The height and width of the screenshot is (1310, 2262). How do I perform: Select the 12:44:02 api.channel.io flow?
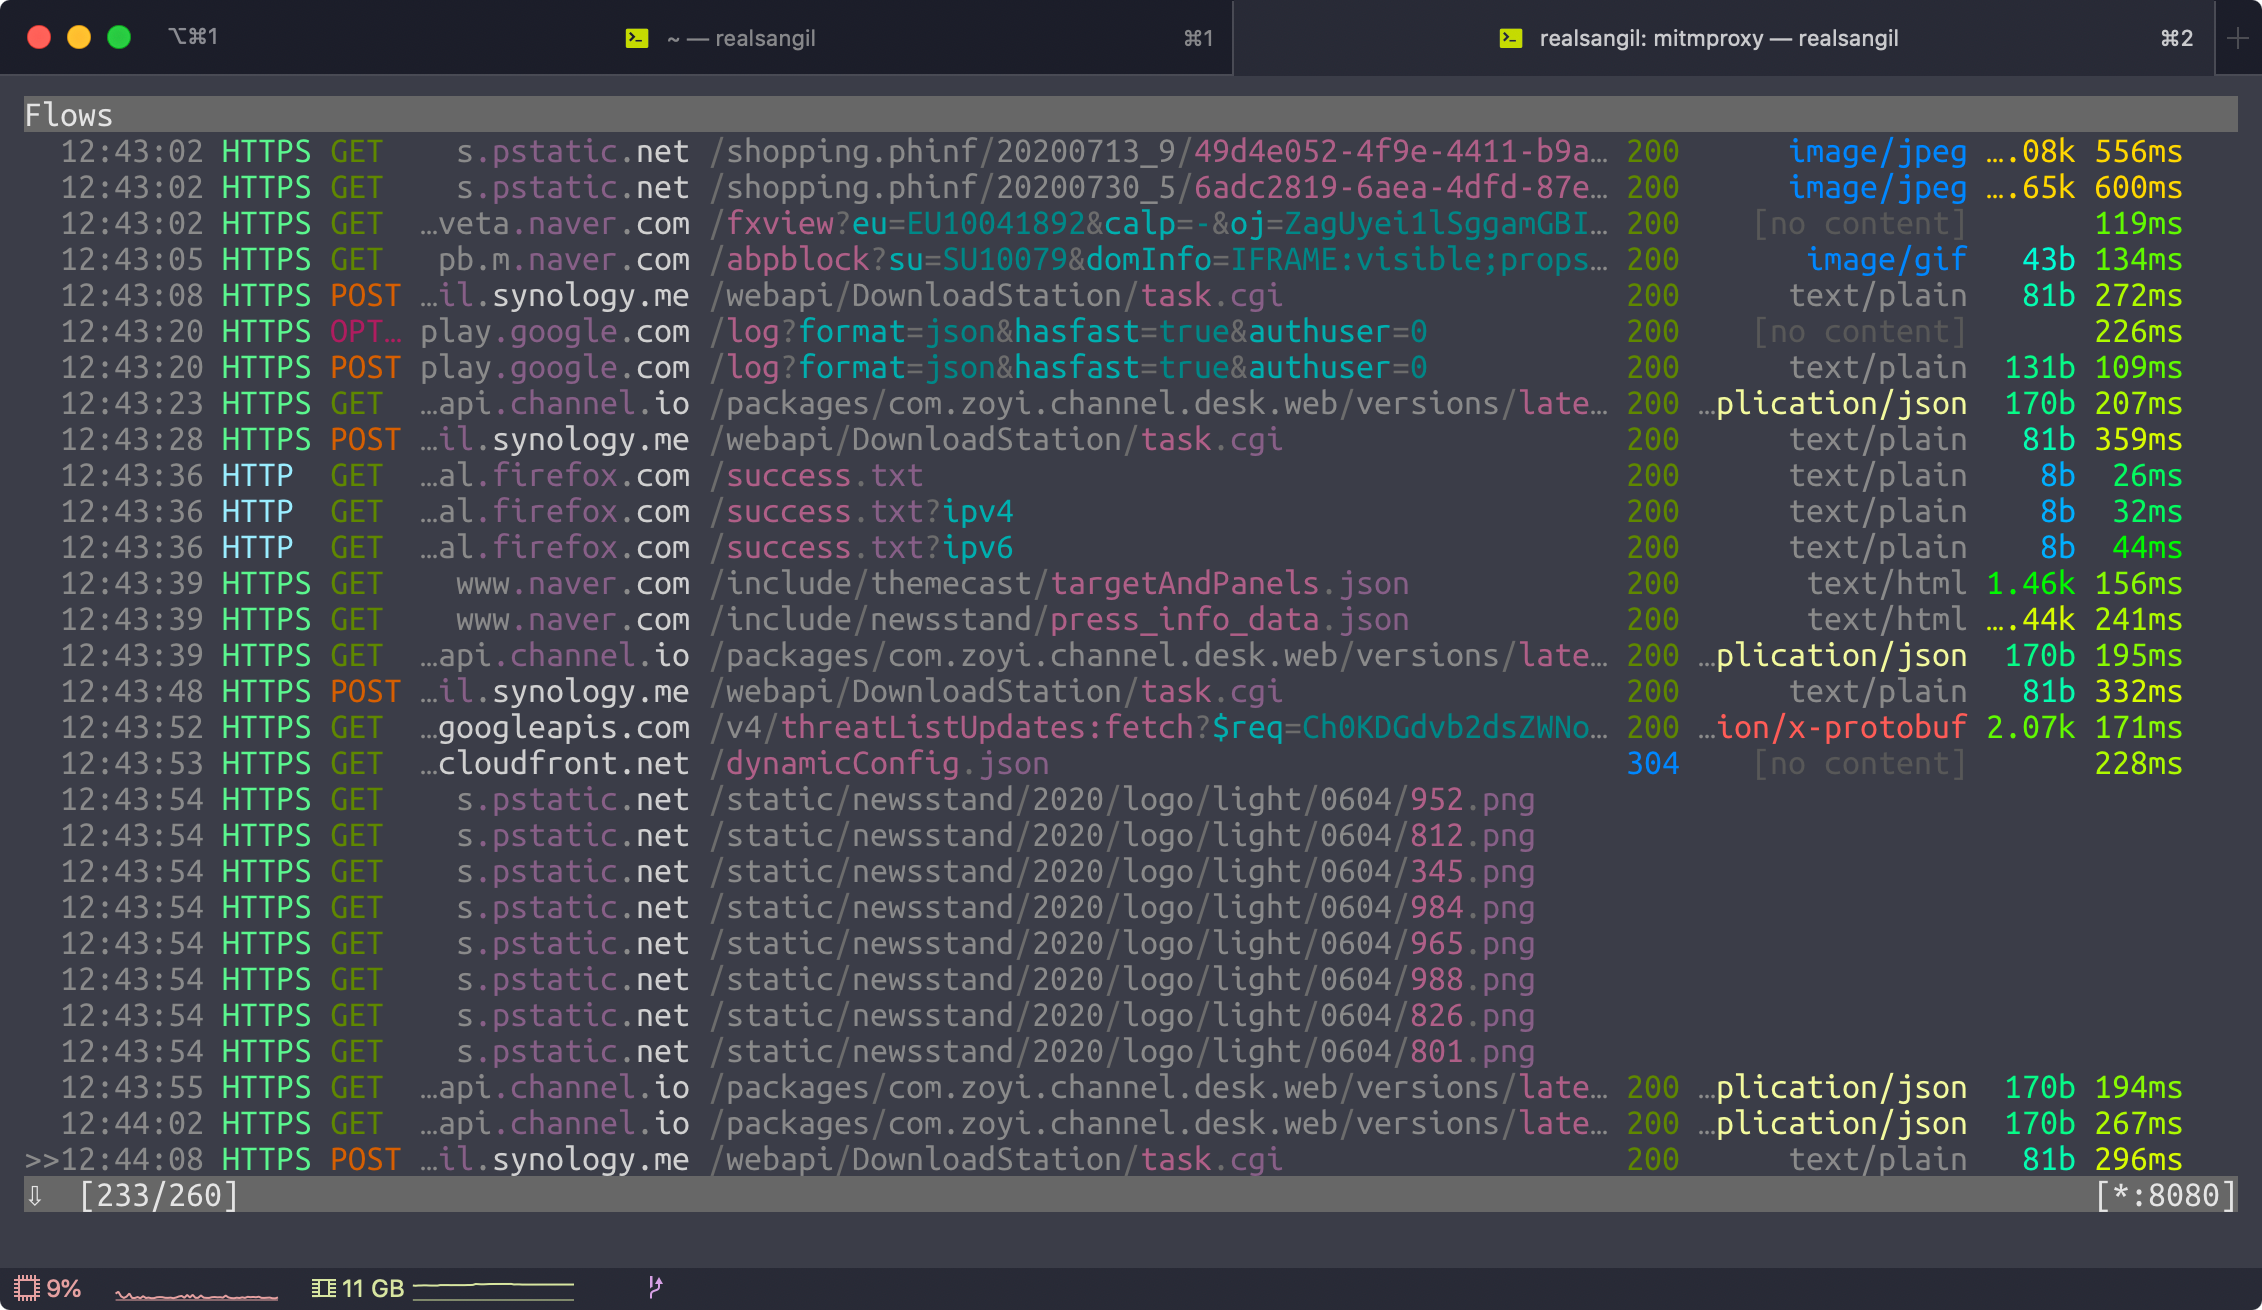(x=1130, y=1123)
